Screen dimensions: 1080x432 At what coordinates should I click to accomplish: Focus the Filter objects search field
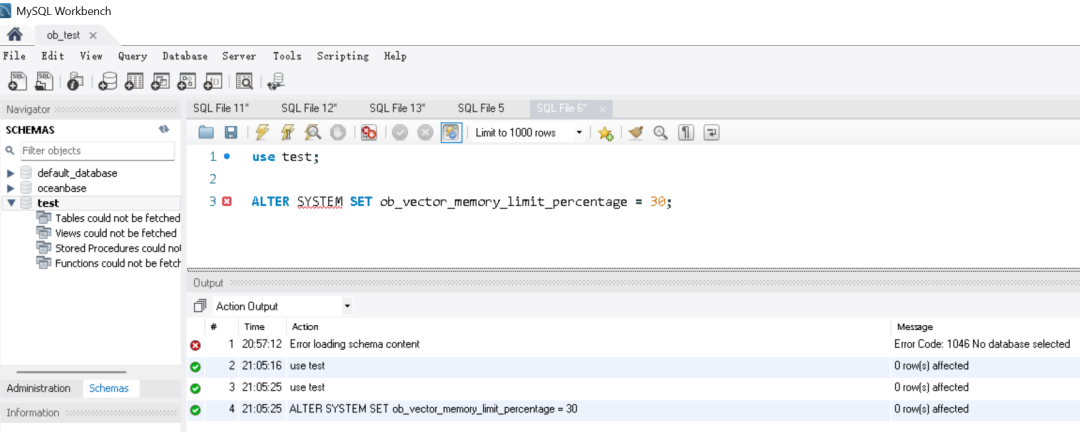click(96, 150)
